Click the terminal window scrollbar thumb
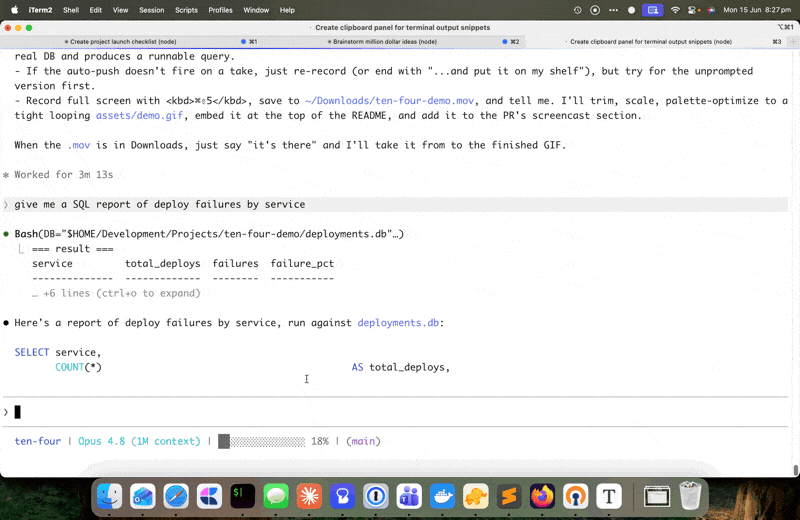 (x=795, y=471)
